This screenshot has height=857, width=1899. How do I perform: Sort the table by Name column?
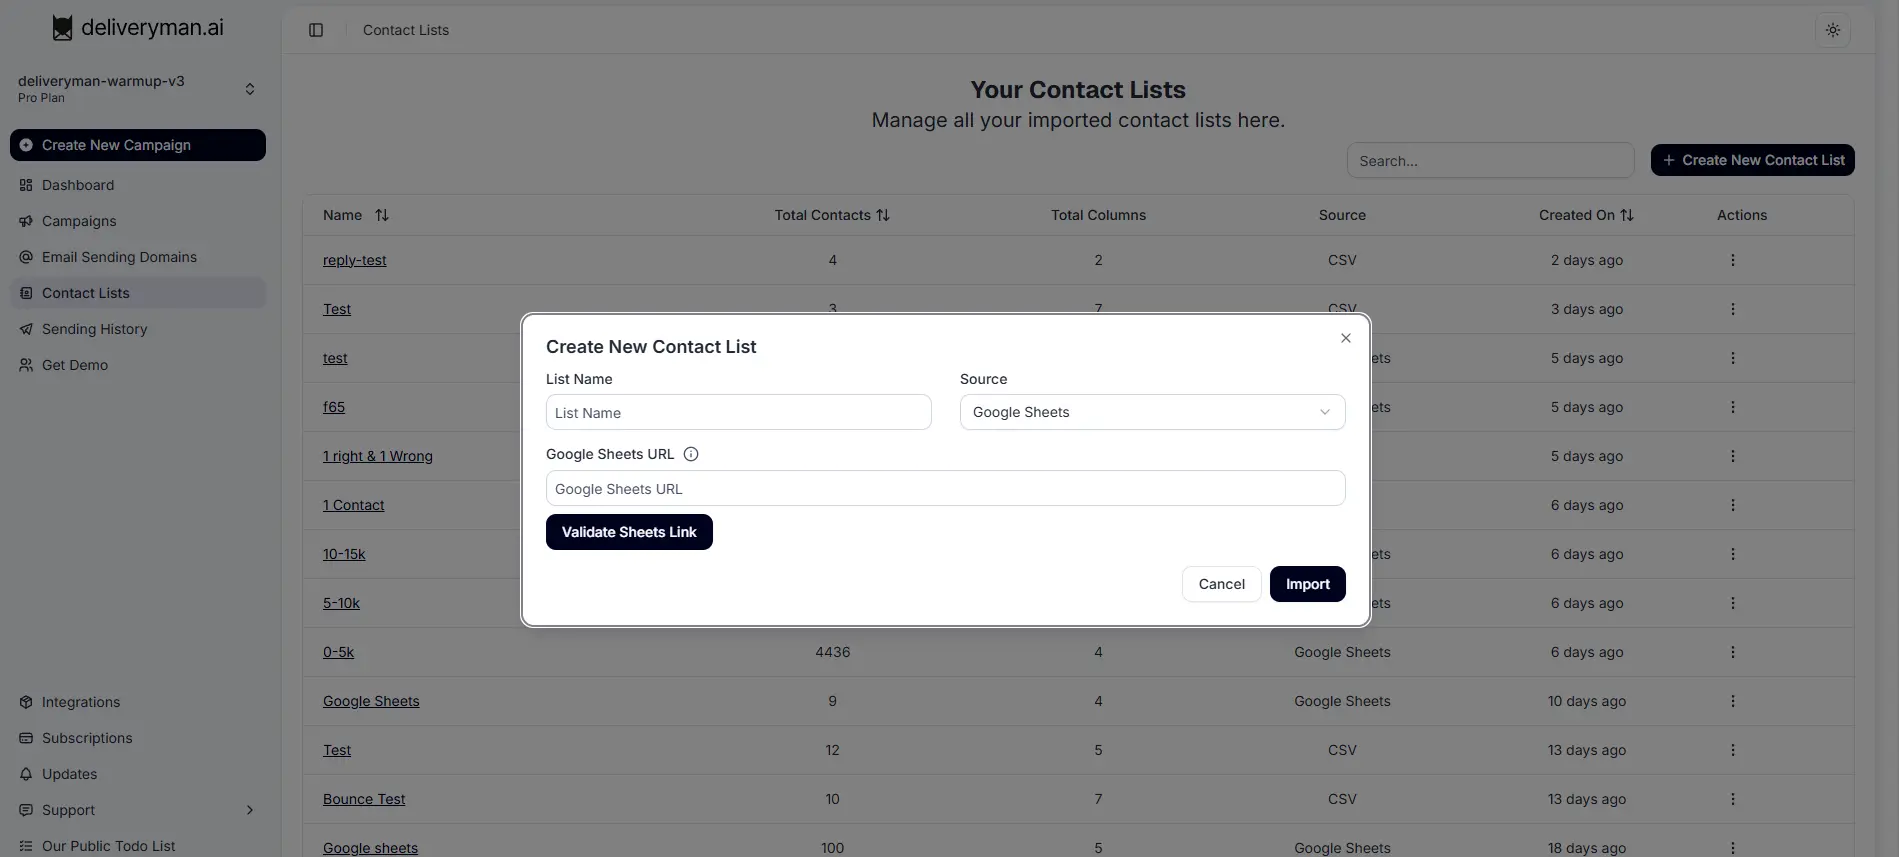coord(382,215)
